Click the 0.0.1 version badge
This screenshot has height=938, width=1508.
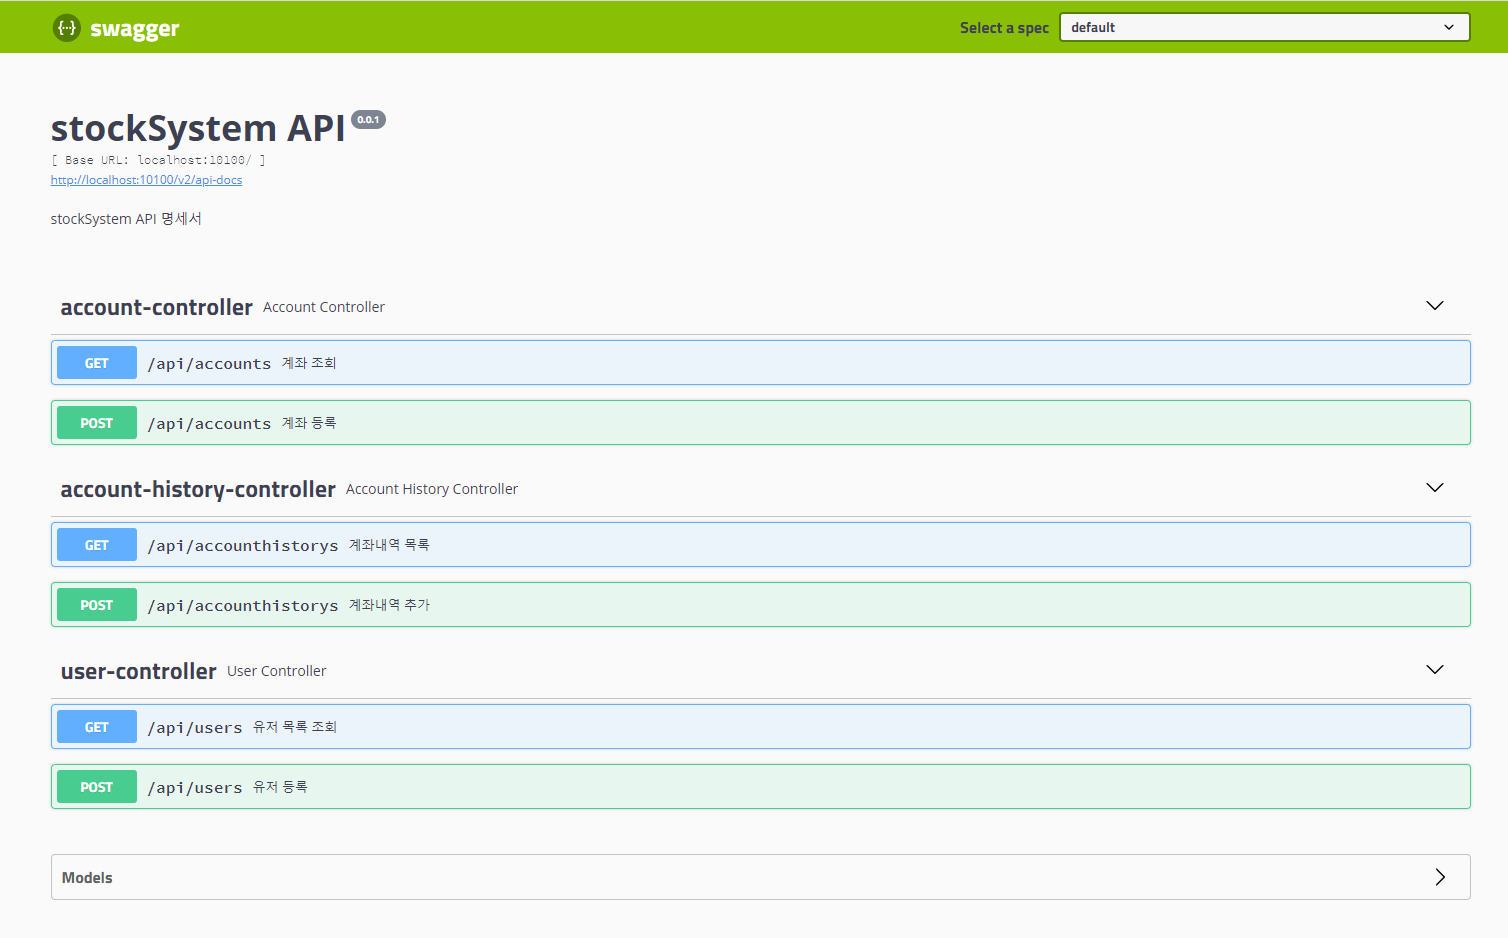pyautogui.click(x=368, y=120)
